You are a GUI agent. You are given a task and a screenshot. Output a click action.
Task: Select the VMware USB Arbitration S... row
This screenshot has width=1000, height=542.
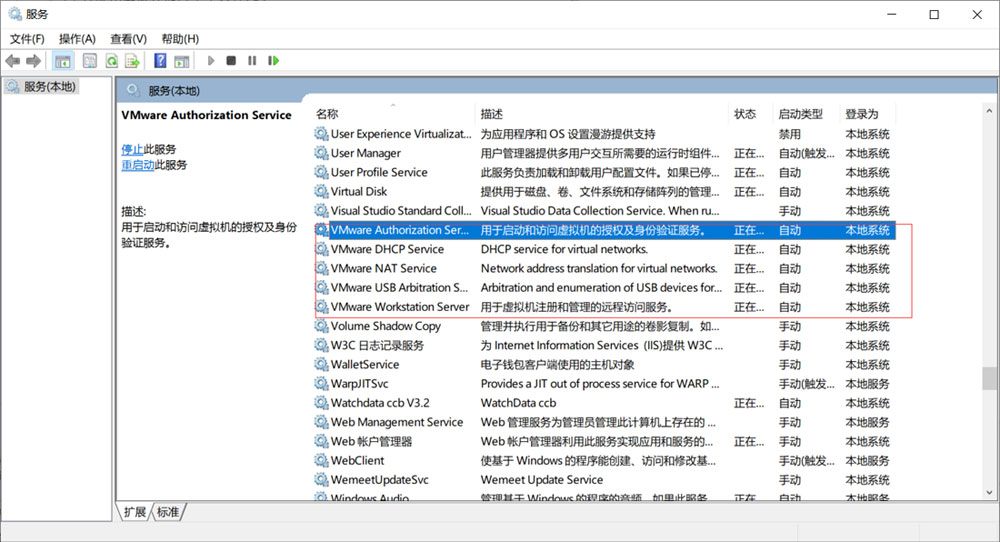605,288
